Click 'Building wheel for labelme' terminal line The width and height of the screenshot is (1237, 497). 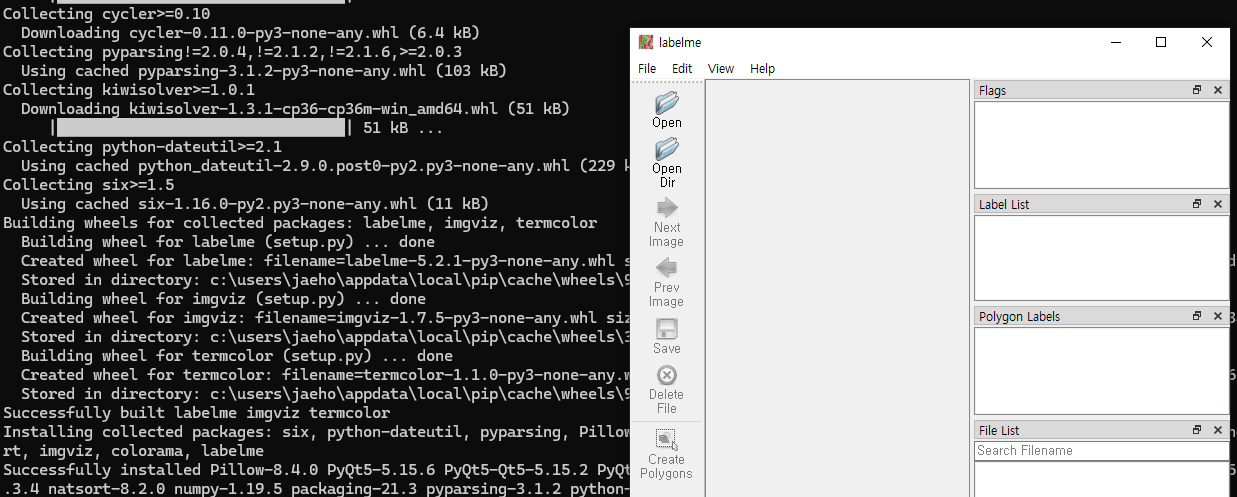click(228, 242)
